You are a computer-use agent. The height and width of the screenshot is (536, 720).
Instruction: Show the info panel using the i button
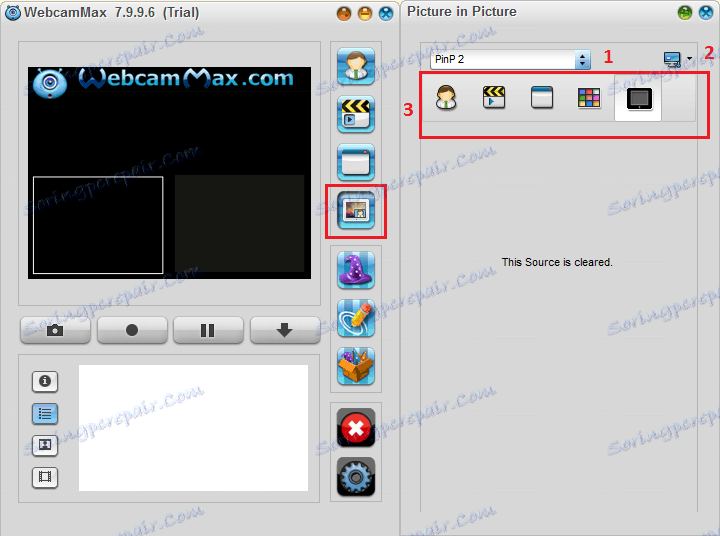pyautogui.click(x=45, y=381)
